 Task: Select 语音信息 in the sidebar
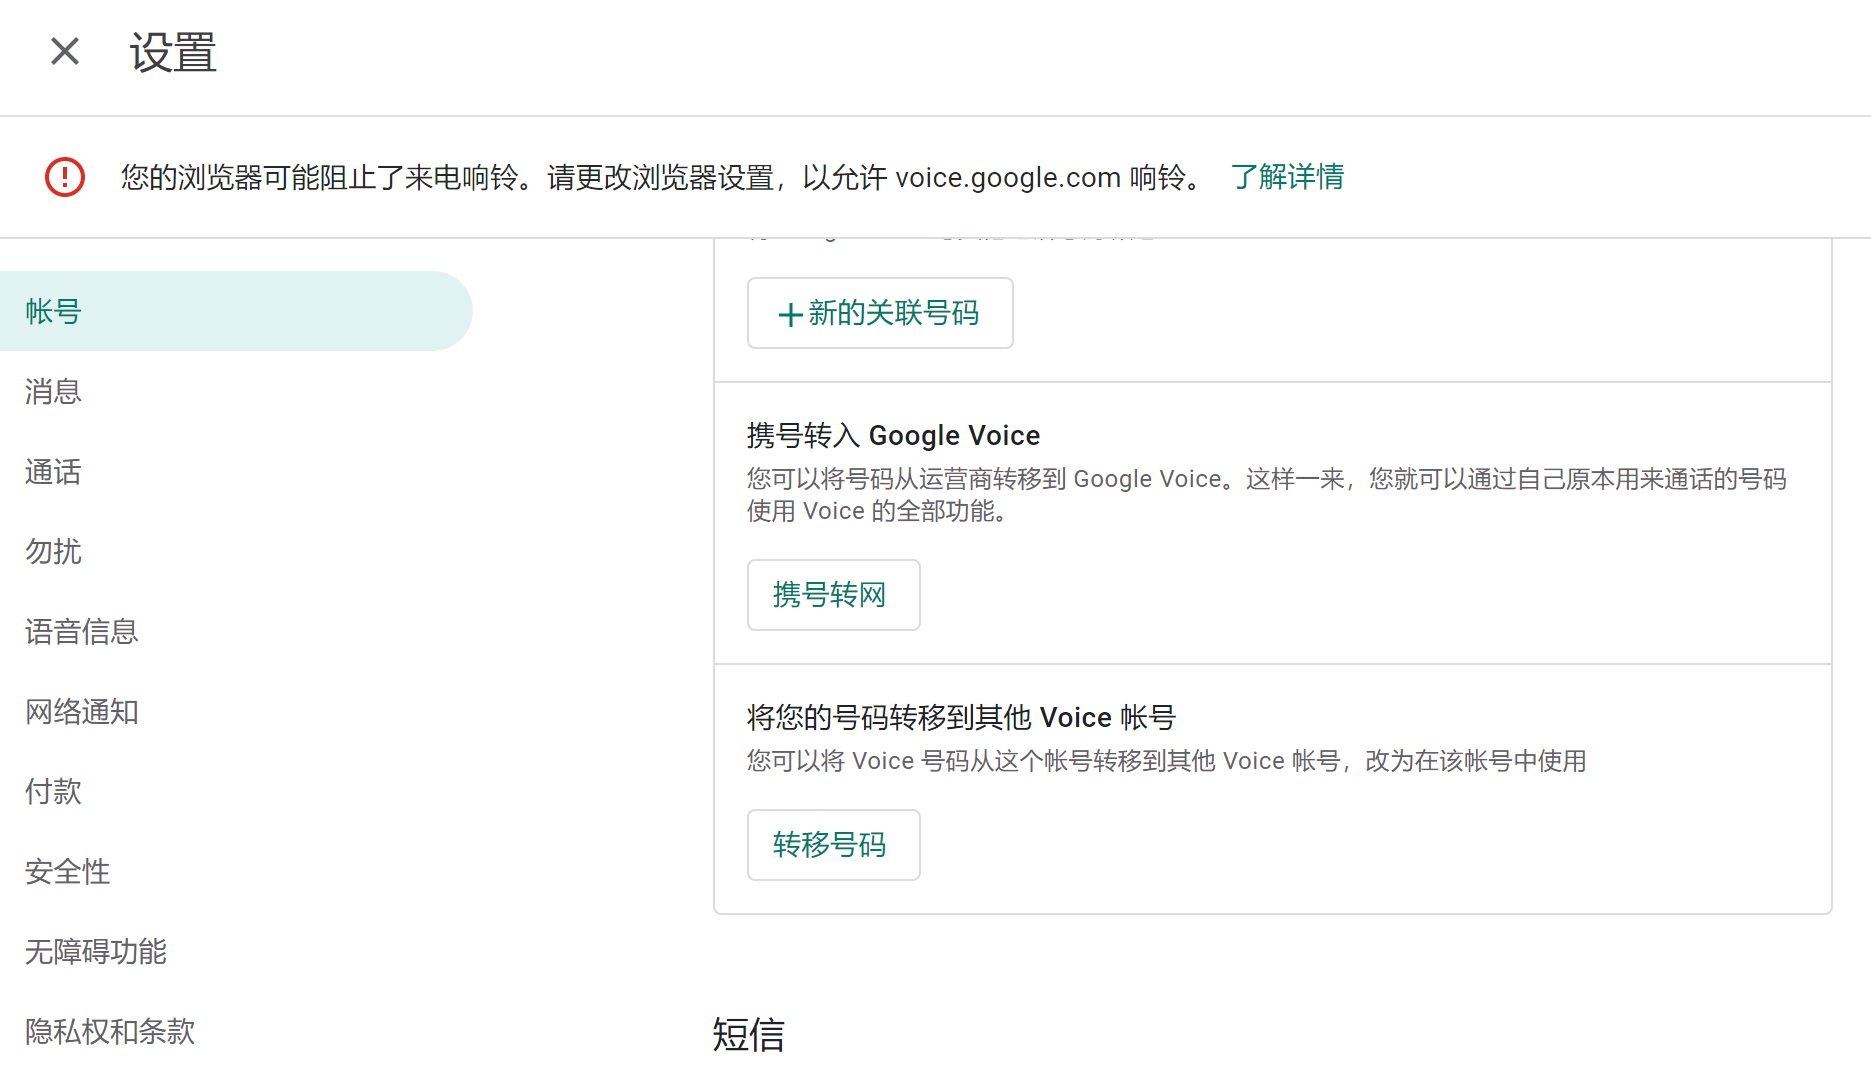point(82,631)
